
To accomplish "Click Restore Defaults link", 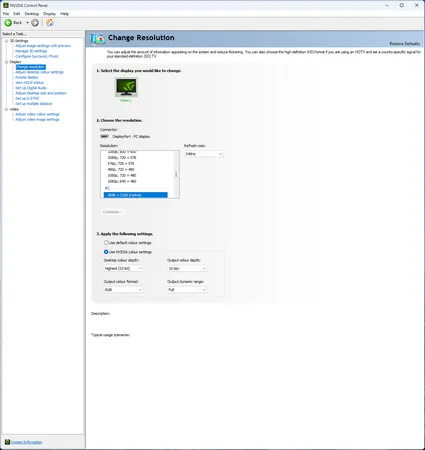I will (405, 44).
